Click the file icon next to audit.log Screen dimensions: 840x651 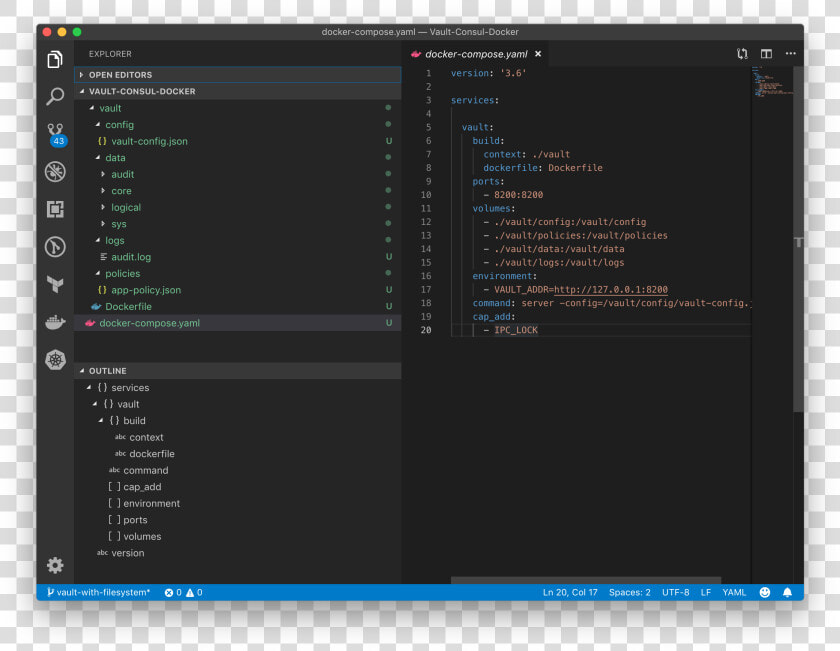tap(103, 257)
